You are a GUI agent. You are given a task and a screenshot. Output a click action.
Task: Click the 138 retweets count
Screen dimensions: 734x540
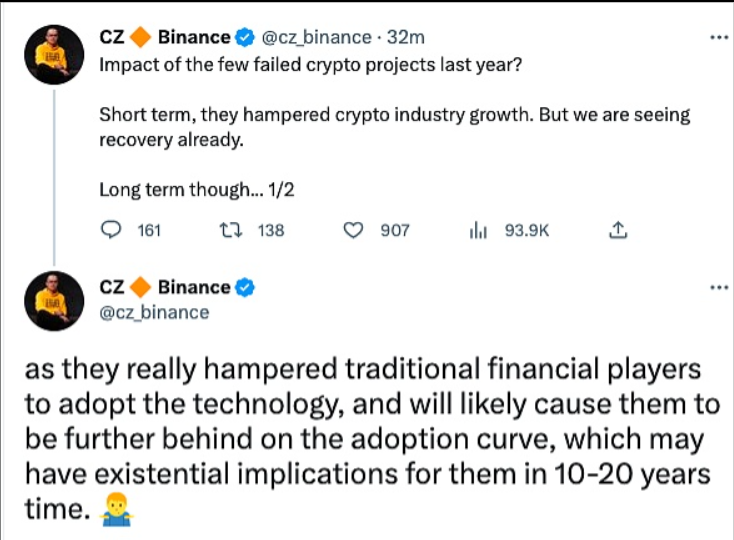pyautogui.click(x=271, y=230)
